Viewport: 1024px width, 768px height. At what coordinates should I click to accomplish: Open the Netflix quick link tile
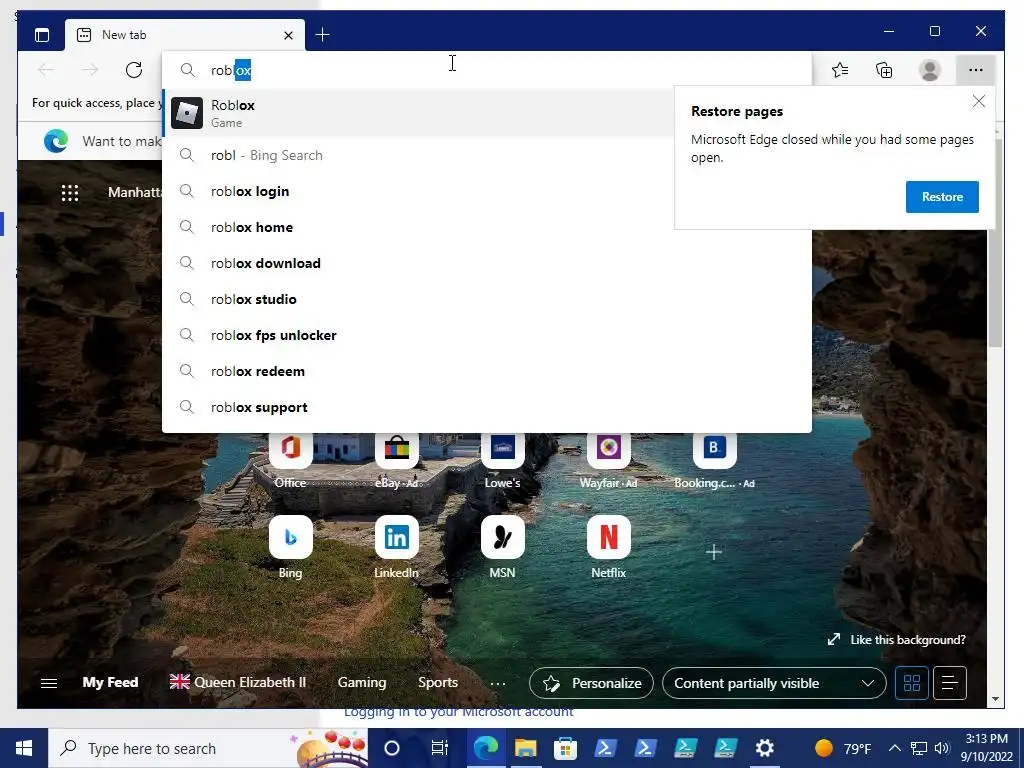coord(609,547)
